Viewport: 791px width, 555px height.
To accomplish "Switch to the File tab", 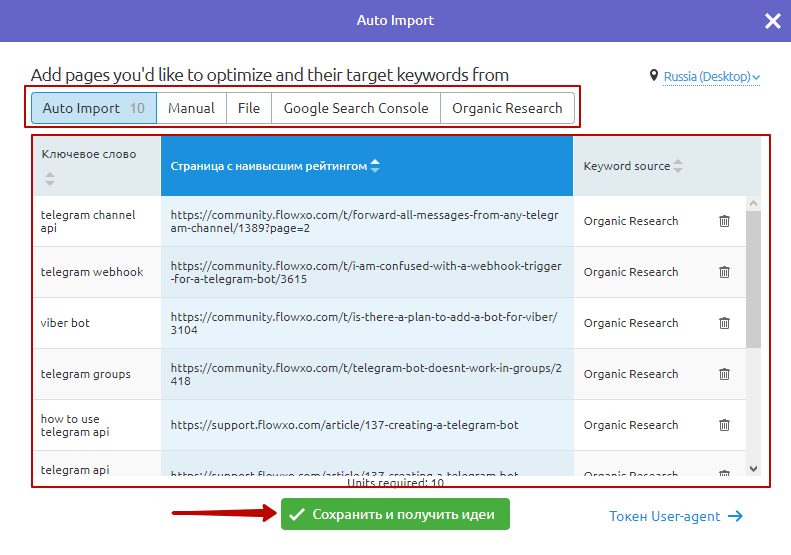I will pyautogui.click(x=249, y=108).
